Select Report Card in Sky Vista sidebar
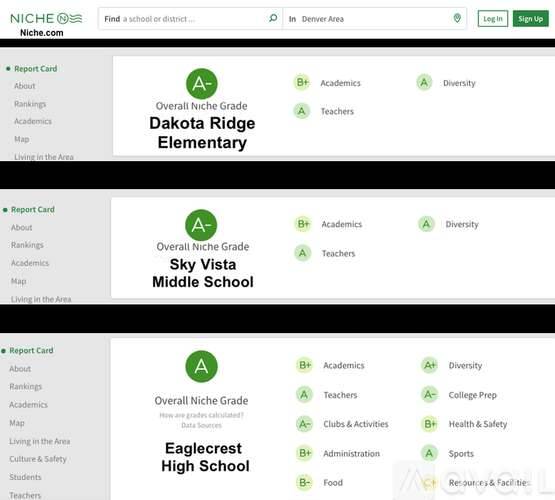555x500 pixels. 33,209
